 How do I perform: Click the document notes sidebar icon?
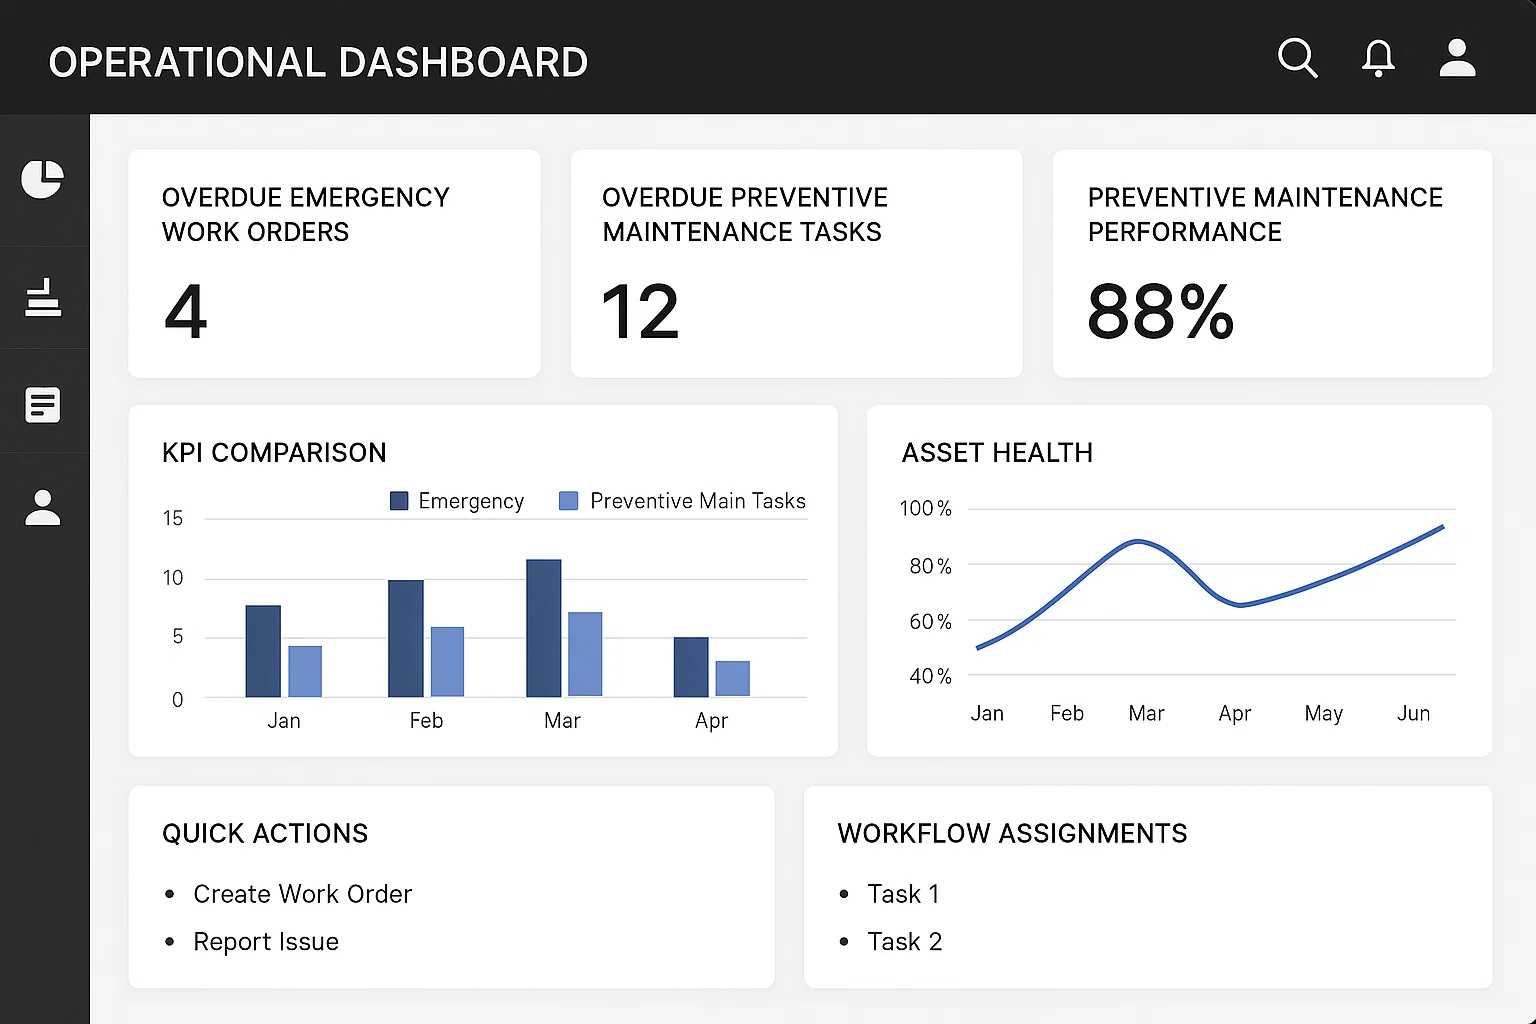pos(43,404)
